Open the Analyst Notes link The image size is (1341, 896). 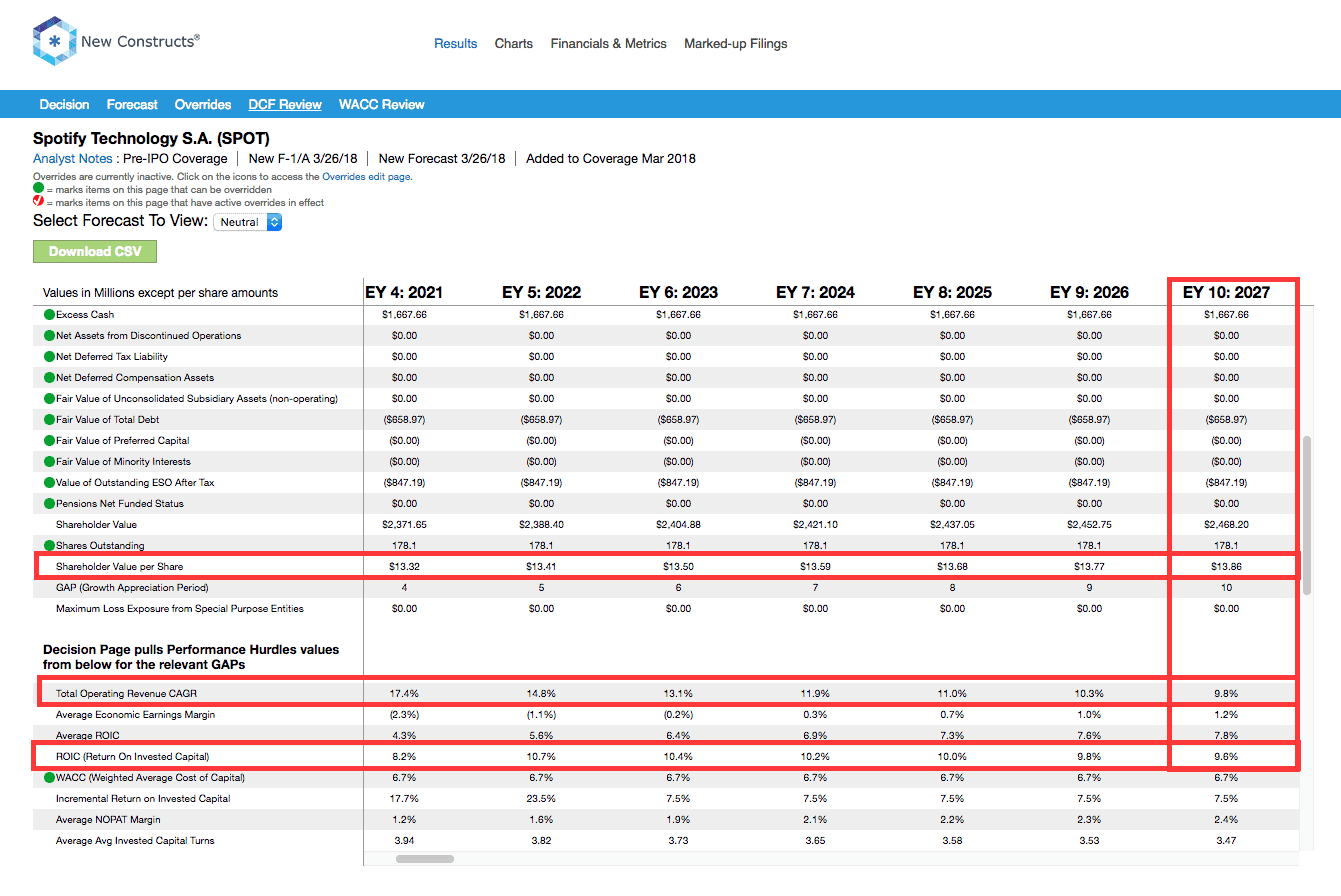tap(73, 158)
